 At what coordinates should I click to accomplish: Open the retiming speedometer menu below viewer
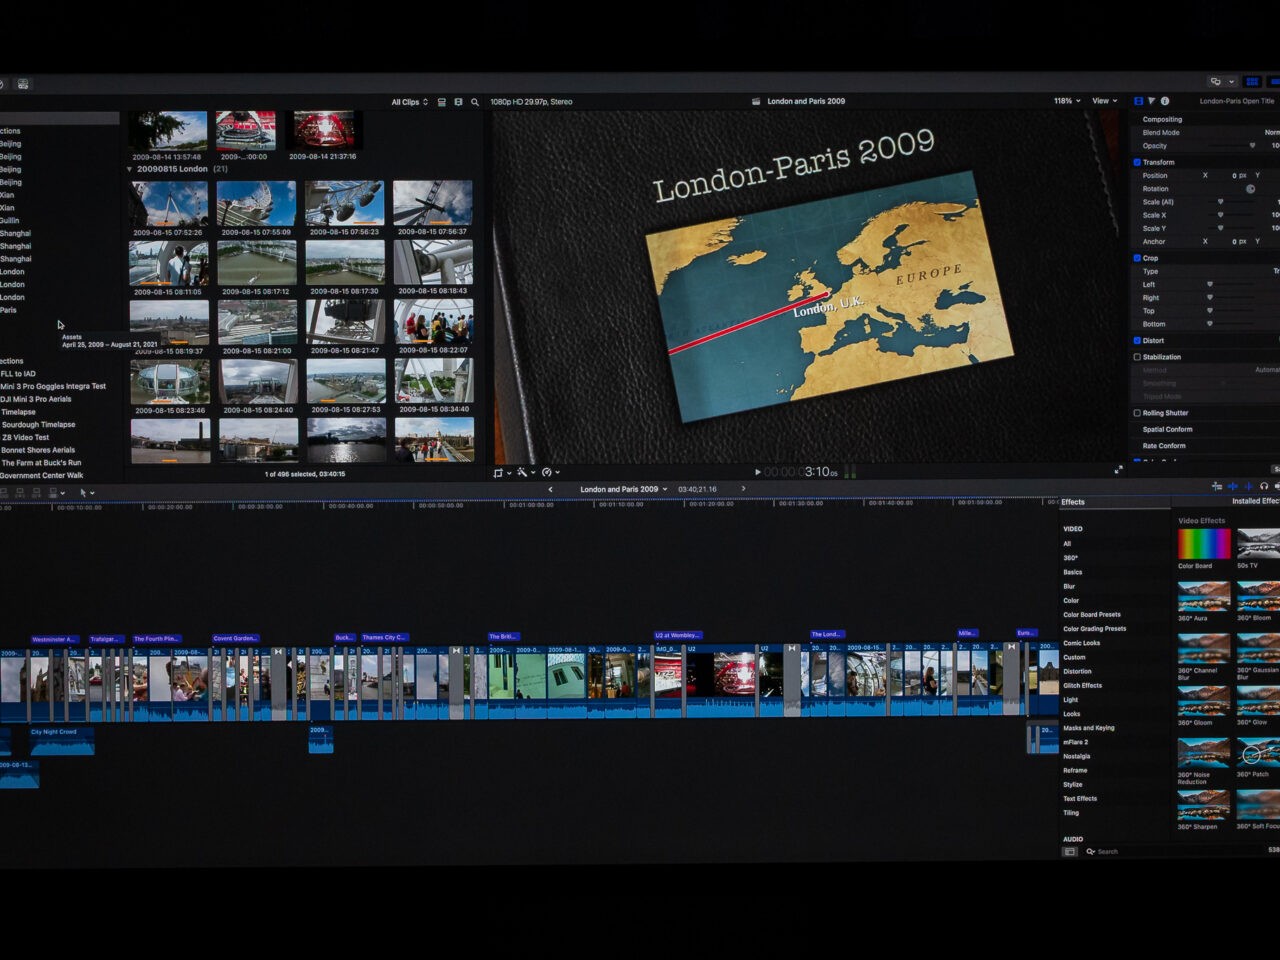(549, 472)
